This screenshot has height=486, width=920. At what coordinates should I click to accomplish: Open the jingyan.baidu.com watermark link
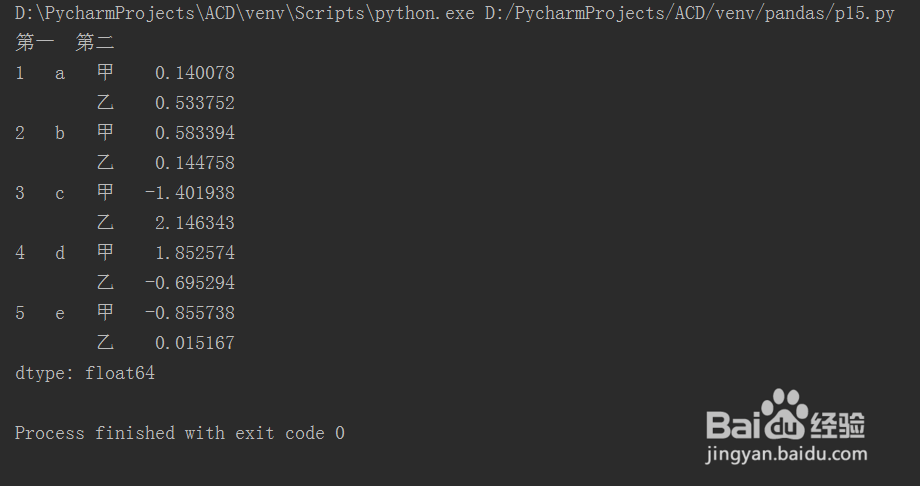coord(786,455)
